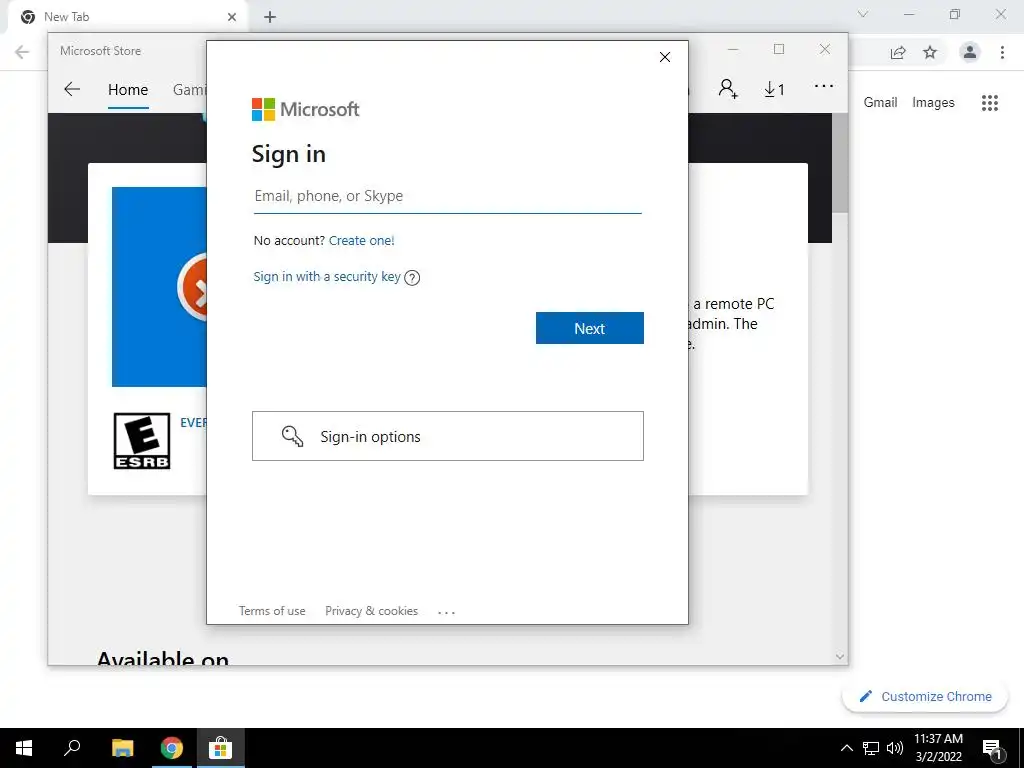
Task: Open the Terms of use link
Action: [x=272, y=611]
